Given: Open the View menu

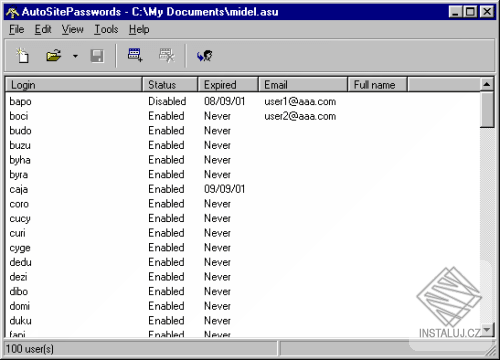Looking at the screenshot, I should tap(72, 29).
